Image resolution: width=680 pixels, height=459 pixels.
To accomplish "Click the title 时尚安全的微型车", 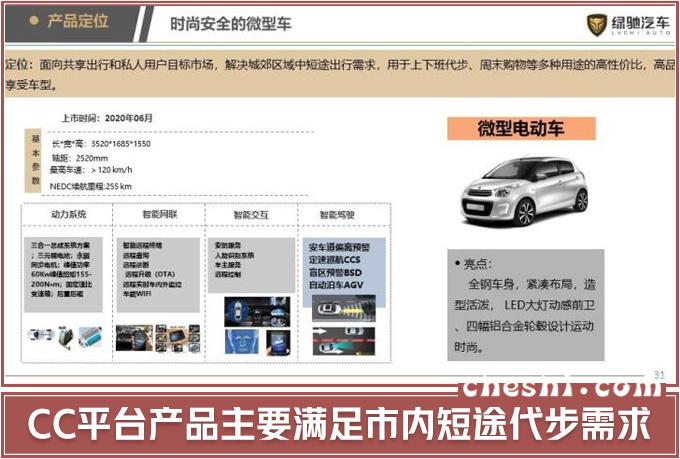I will 230,24.
